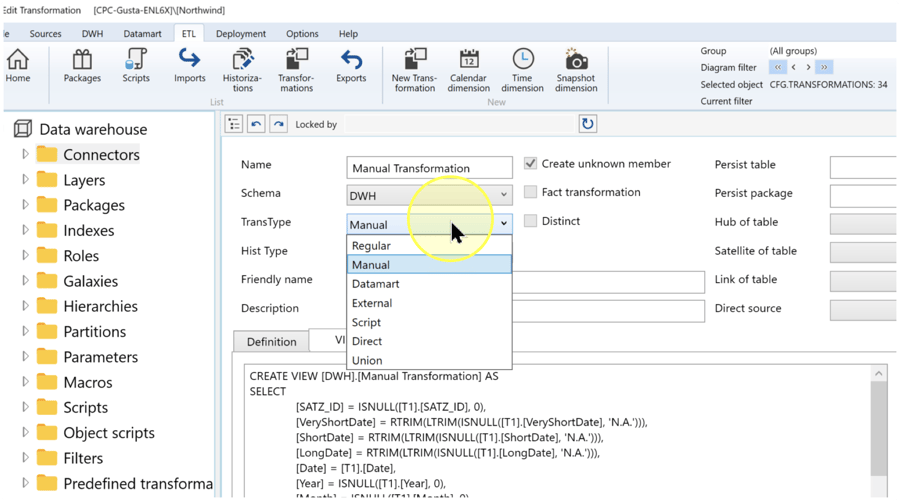Create a Time dimension
Image resolution: width=900 pixels, height=501 pixels.
click(522, 71)
